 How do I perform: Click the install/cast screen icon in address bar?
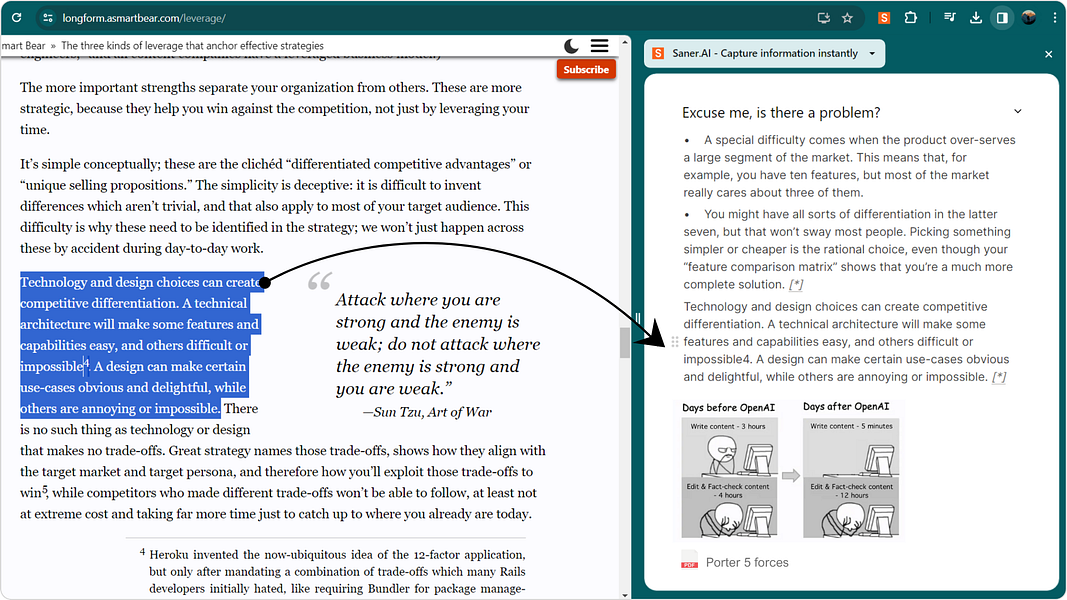point(823,18)
